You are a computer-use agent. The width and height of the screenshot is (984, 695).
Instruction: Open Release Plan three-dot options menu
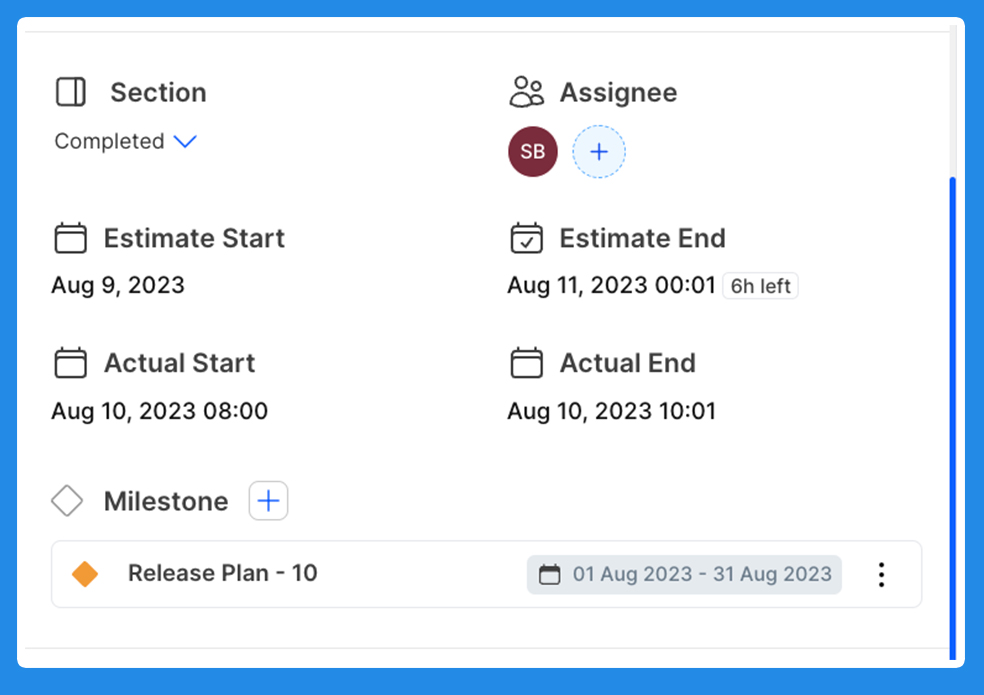click(881, 574)
